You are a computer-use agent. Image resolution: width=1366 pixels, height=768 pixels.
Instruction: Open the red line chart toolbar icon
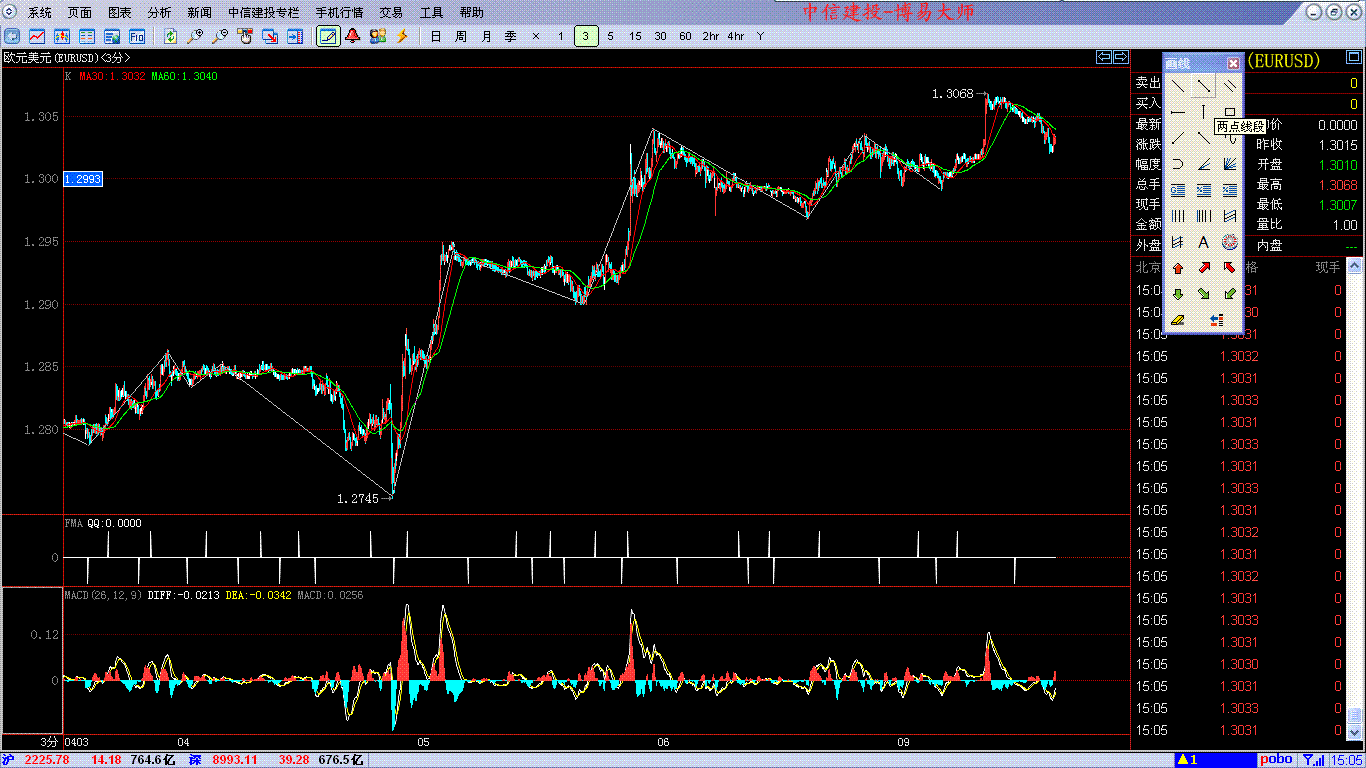coord(37,36)
